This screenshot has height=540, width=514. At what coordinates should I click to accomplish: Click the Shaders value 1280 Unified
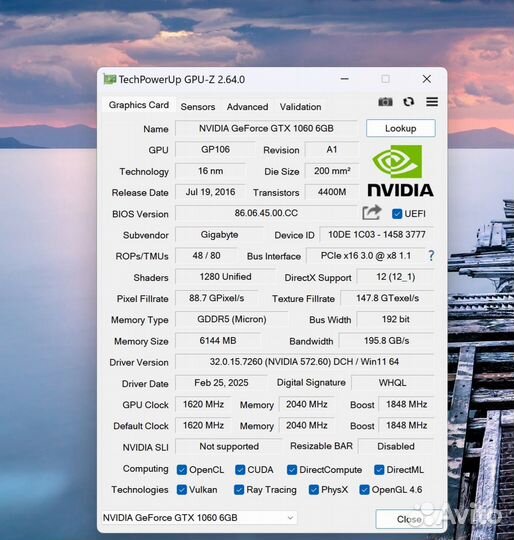225,277
